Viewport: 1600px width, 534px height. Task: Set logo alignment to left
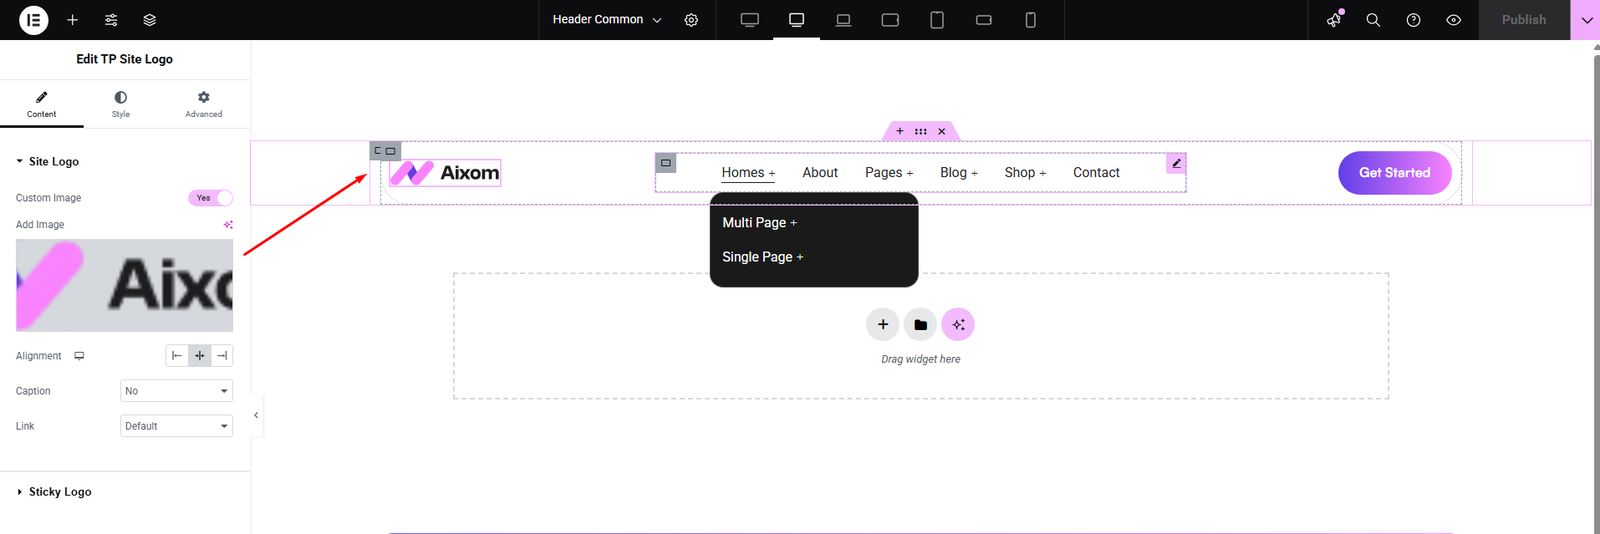click(x=177, y=356)
